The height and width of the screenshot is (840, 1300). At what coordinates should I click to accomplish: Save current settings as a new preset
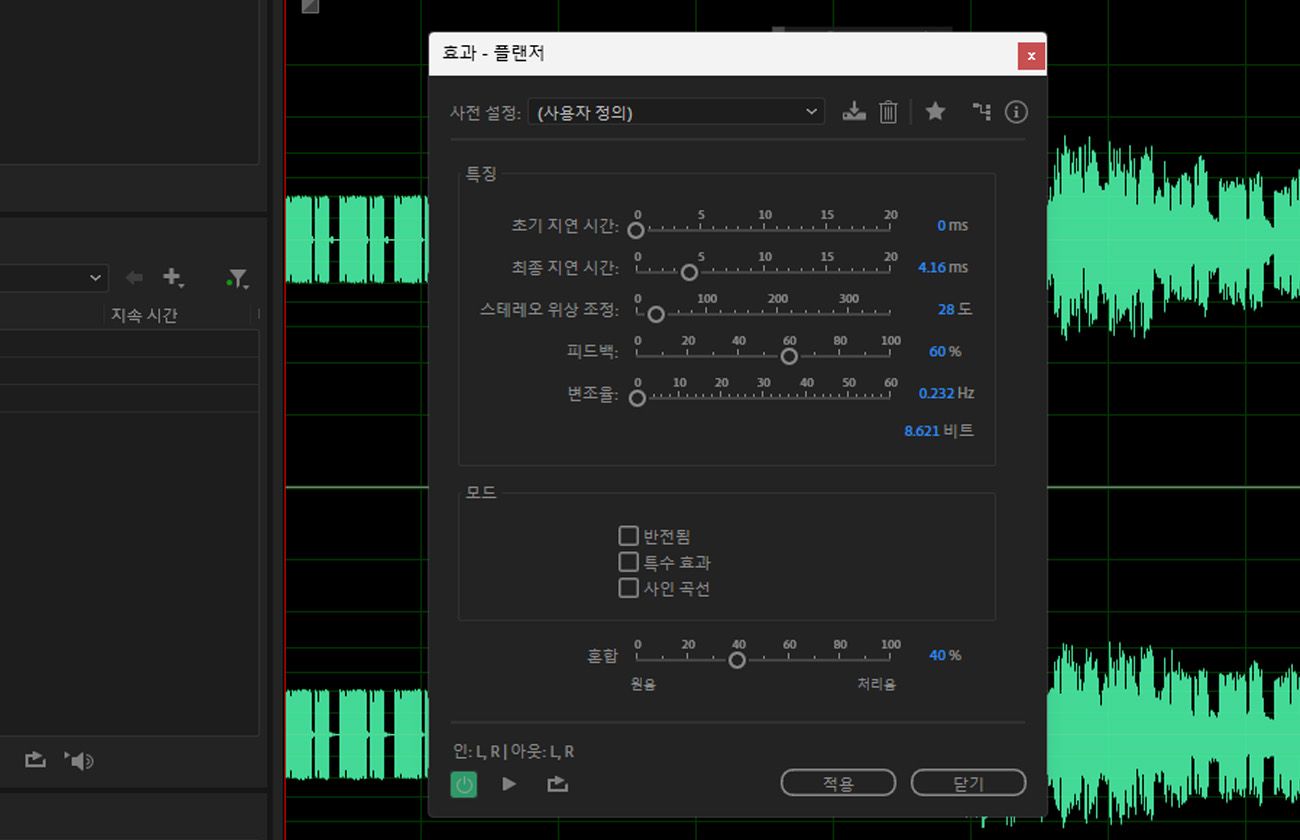[854, 112]
